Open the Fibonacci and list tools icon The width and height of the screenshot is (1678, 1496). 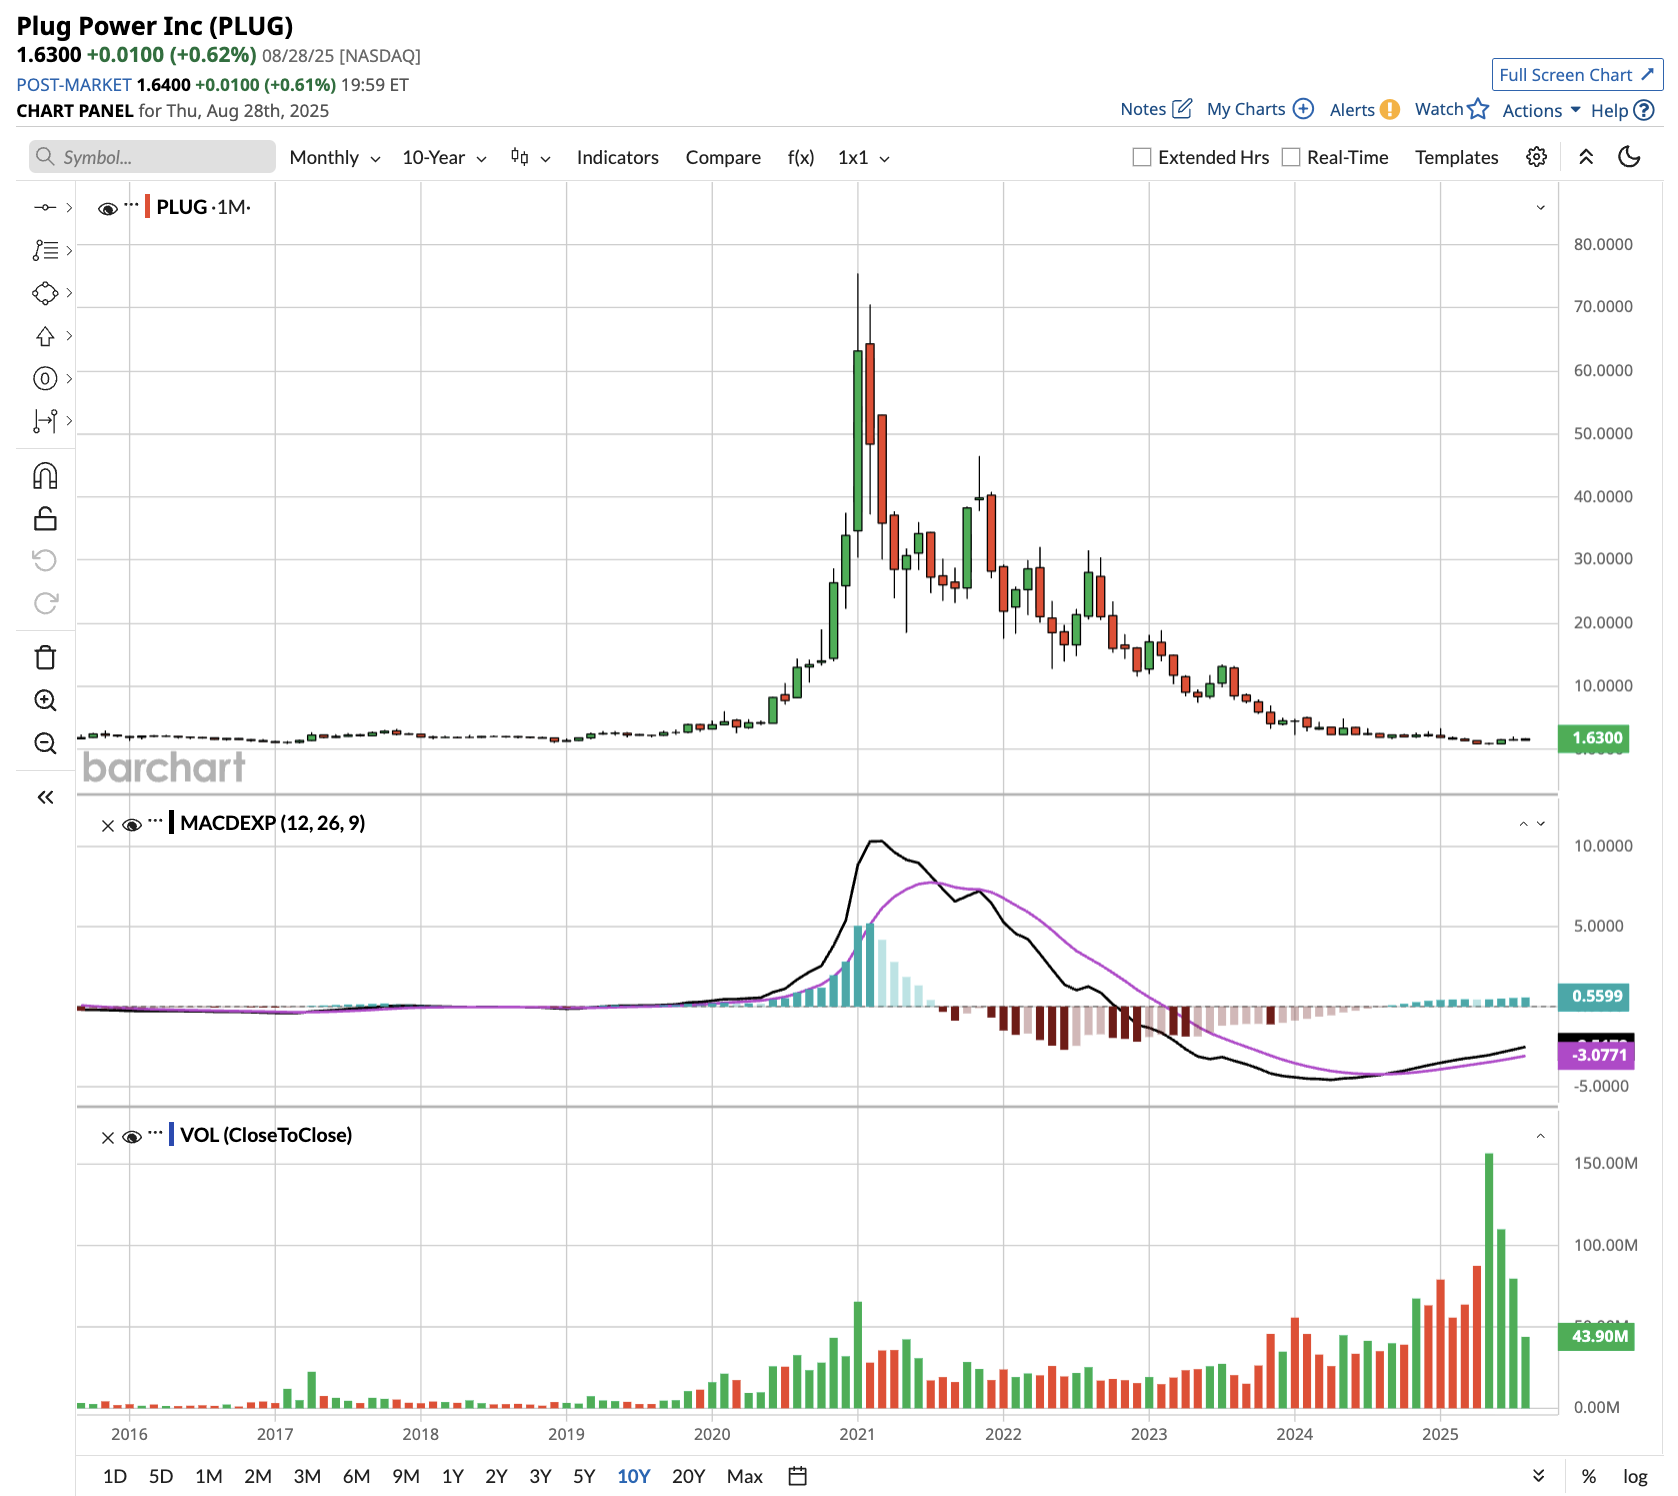(x=45, y=250)
